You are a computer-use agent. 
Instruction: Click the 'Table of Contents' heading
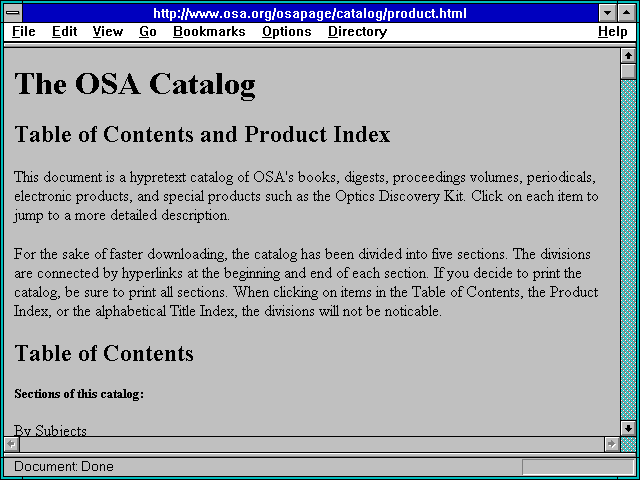(104, 353)
